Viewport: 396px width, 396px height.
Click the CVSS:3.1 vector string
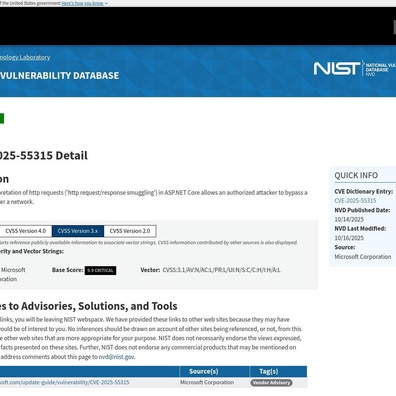(221, 270)
